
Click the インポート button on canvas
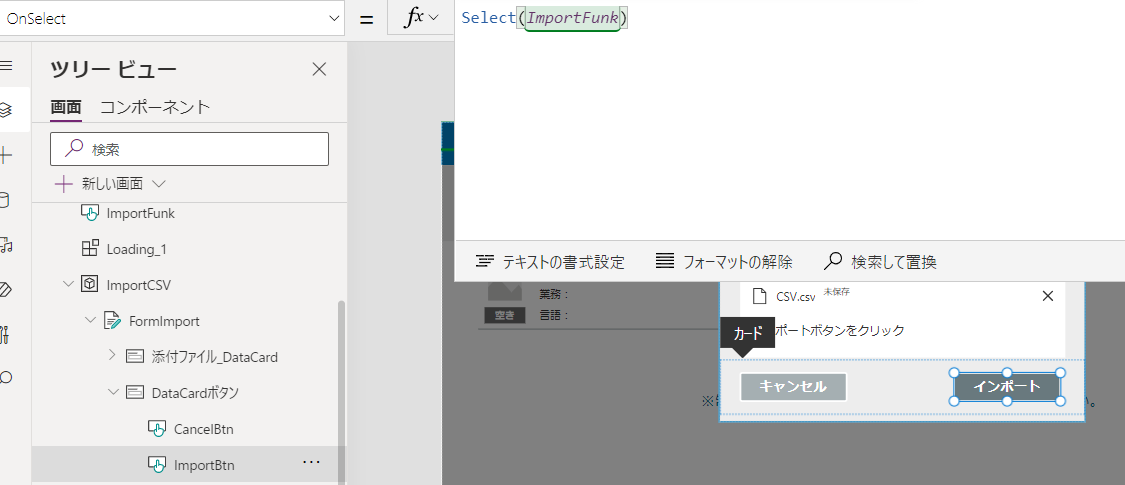1007,387
